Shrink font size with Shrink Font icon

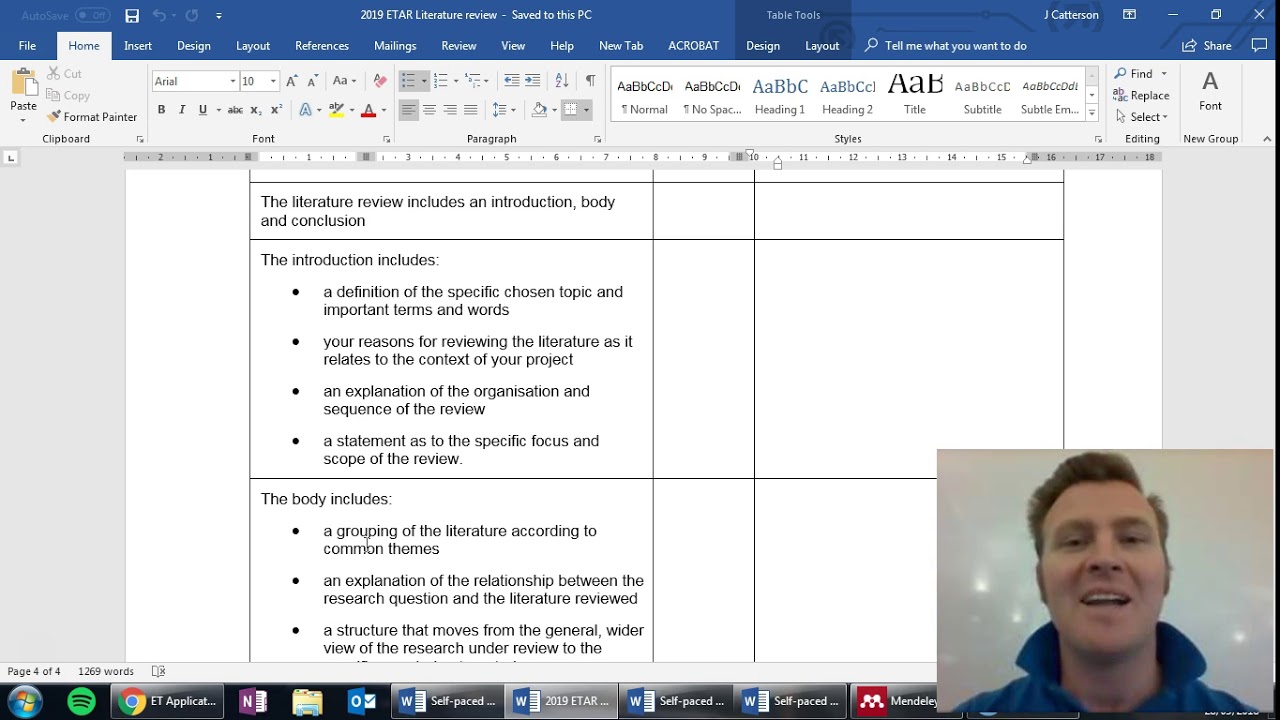coord(312,81)
